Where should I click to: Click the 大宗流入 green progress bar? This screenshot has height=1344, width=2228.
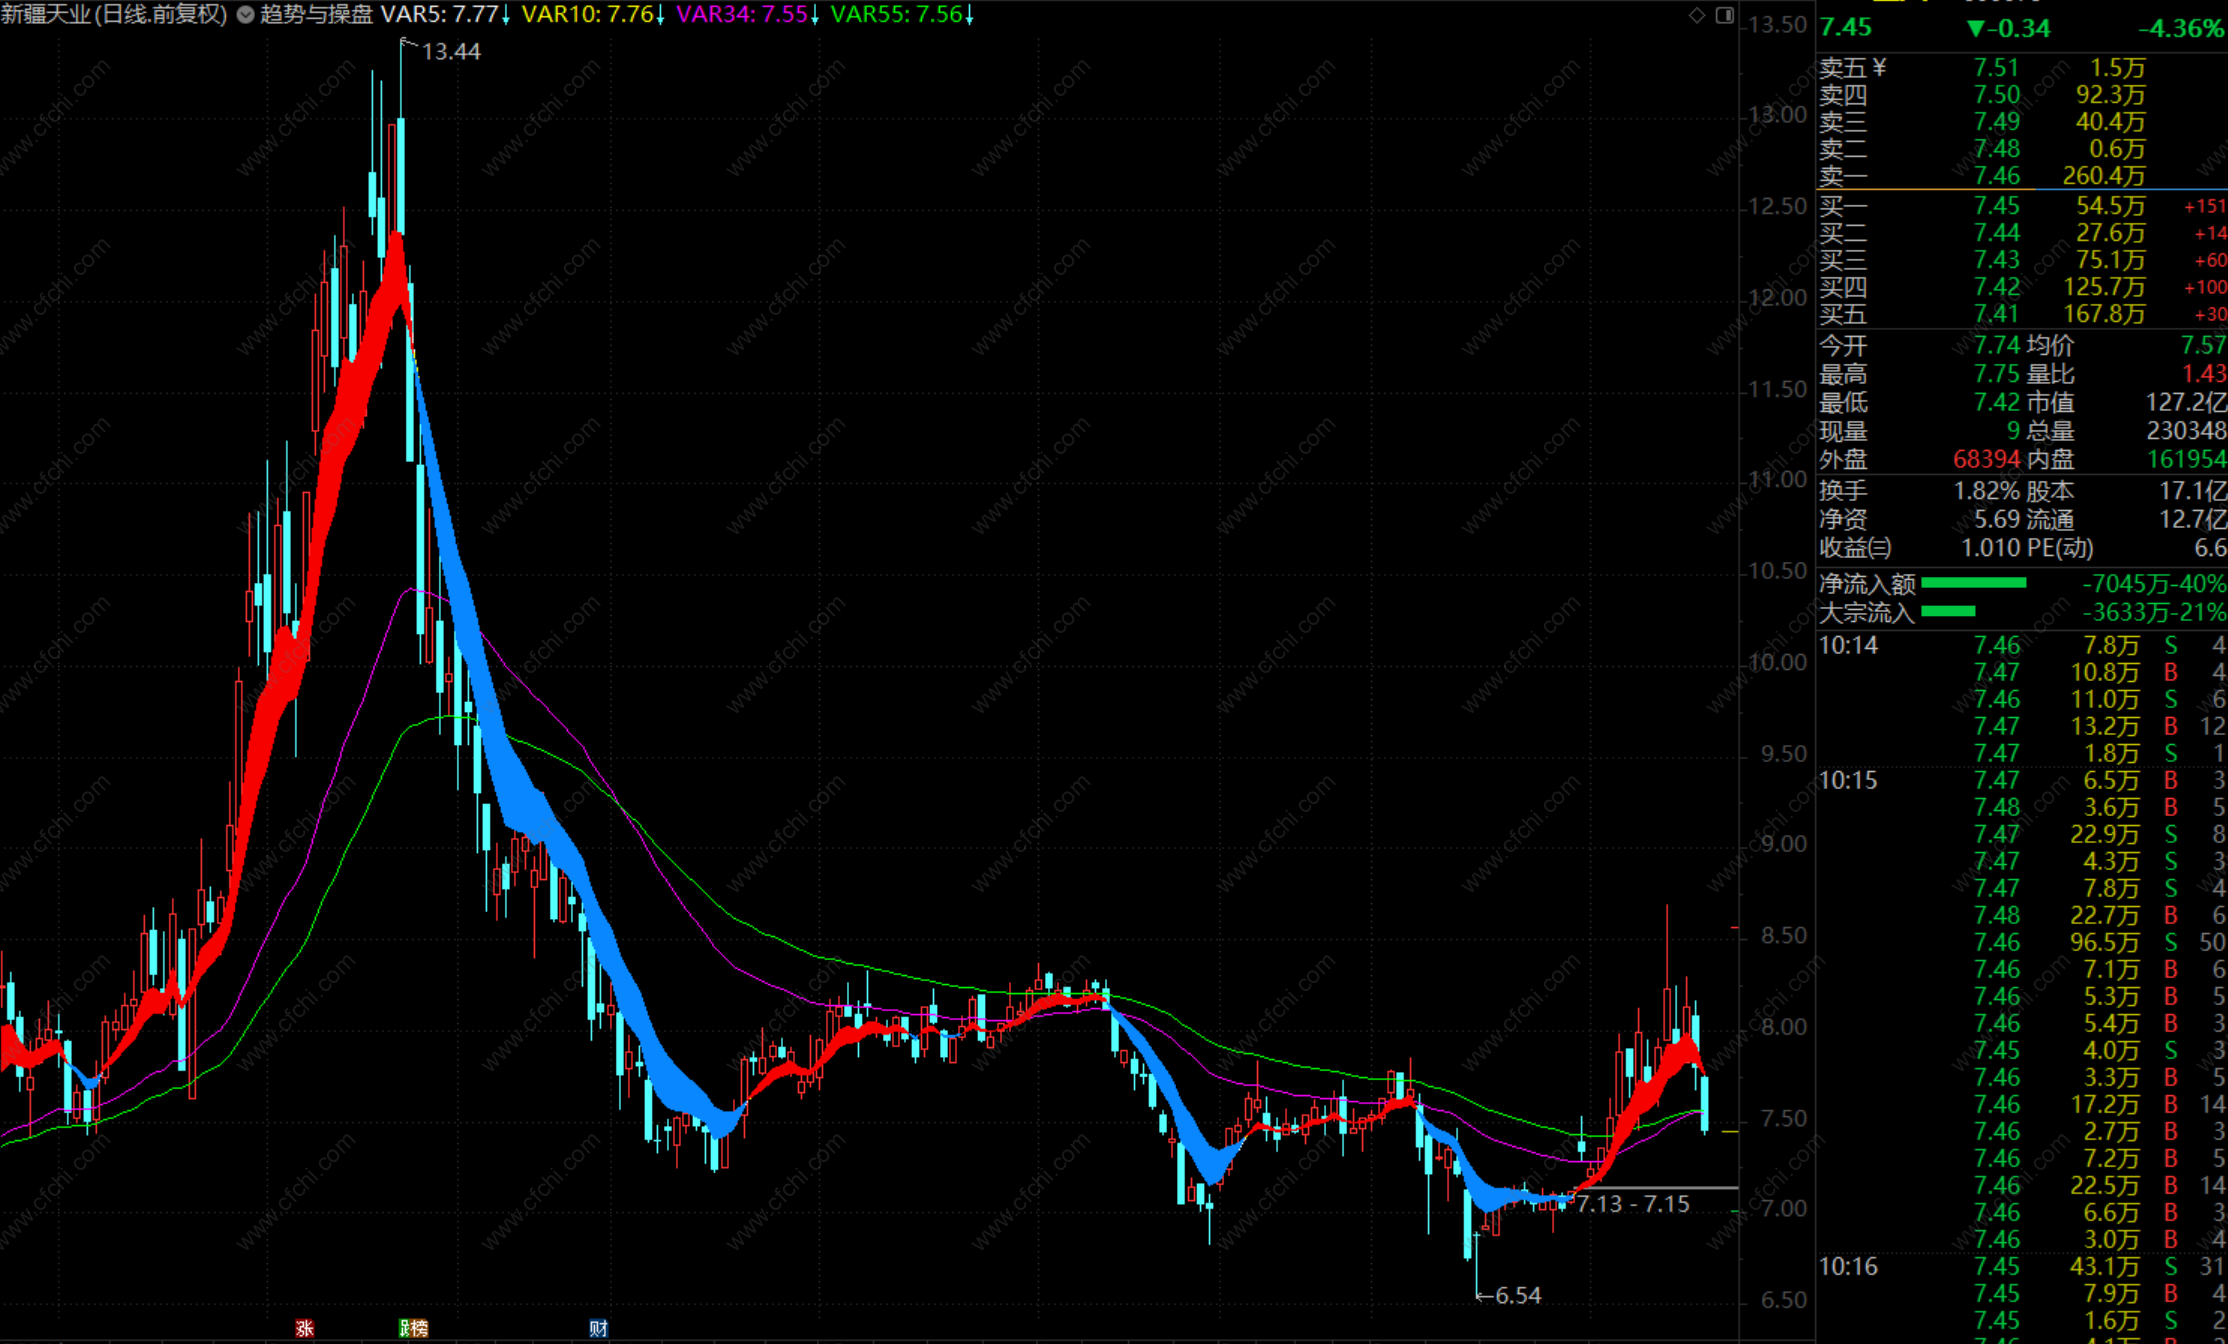1948,611
